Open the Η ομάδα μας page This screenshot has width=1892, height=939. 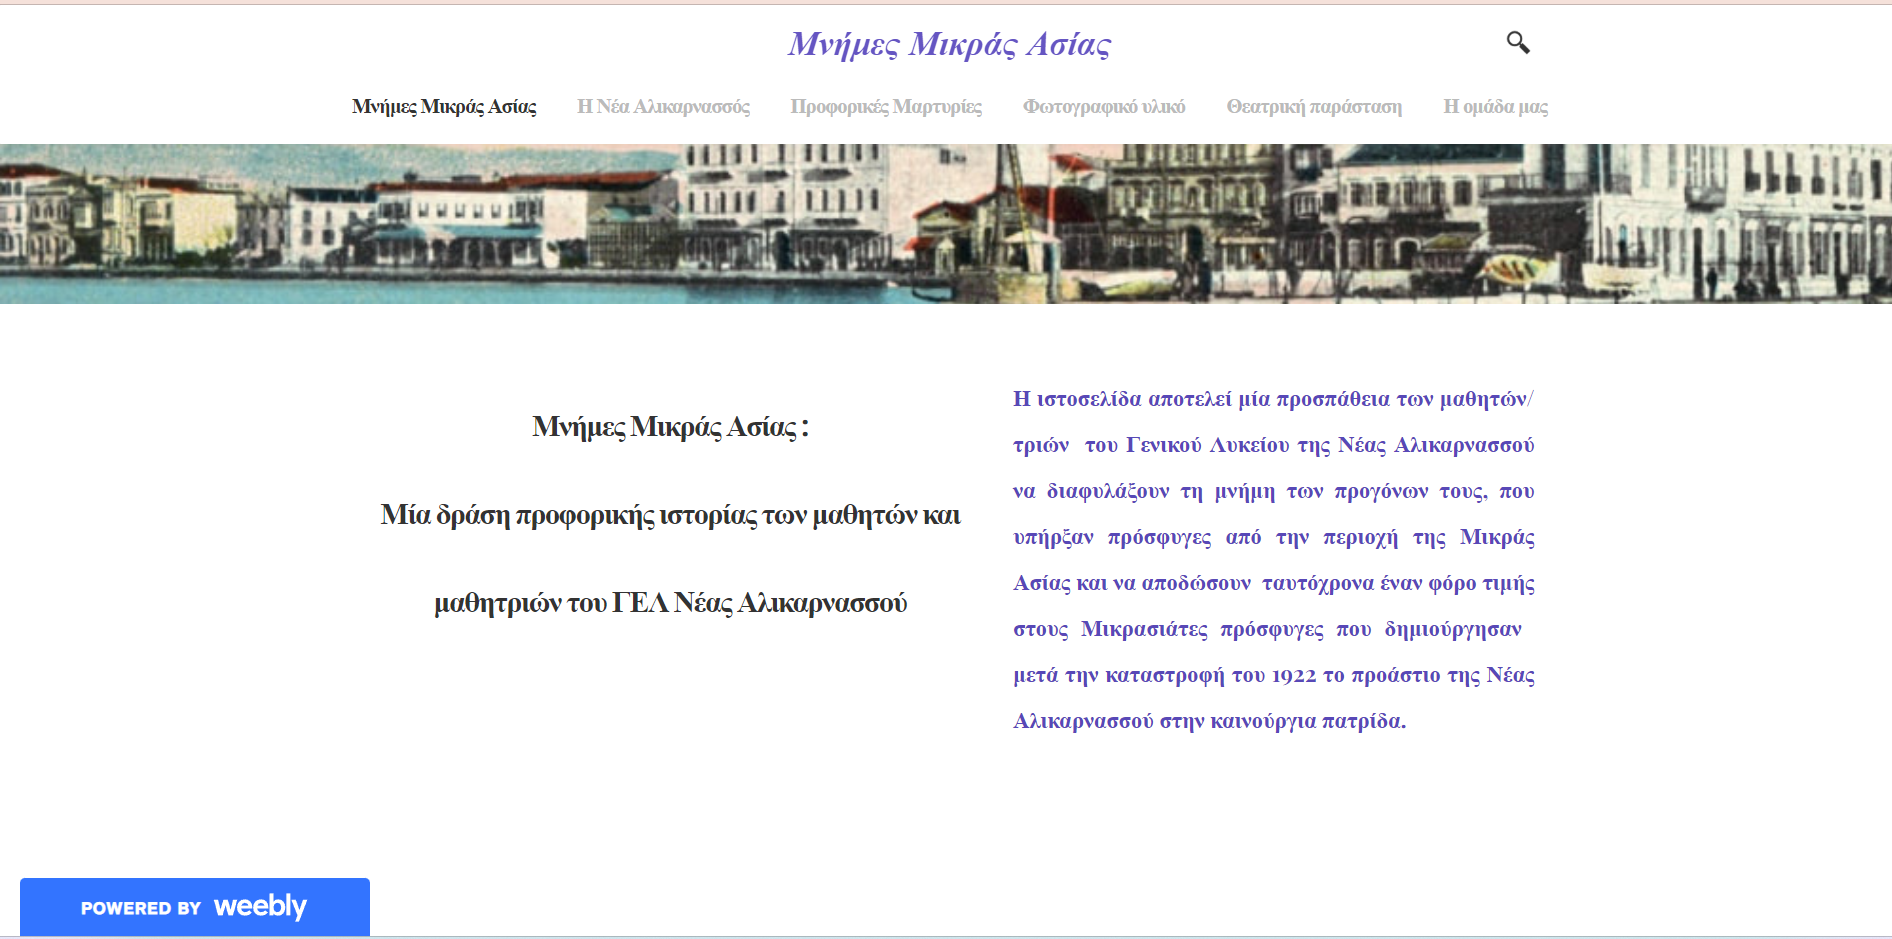[1495, 107]
